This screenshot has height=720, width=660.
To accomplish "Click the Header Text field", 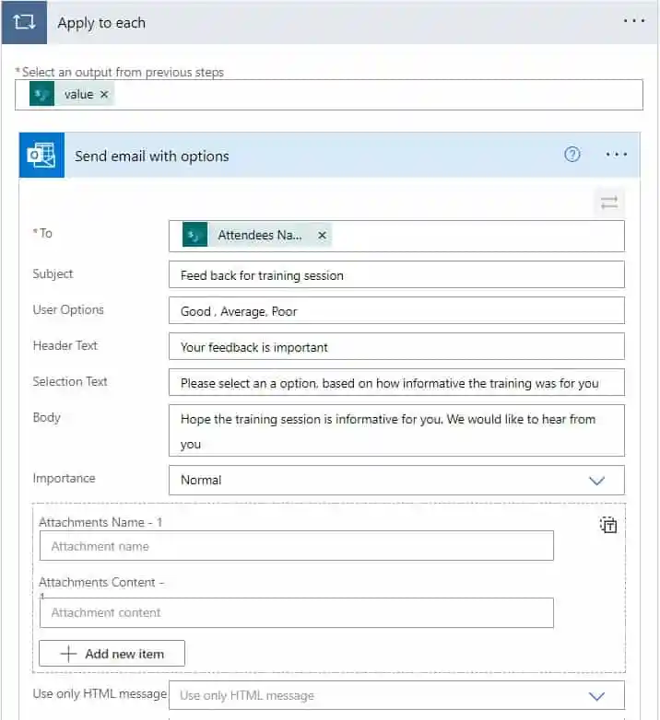I will pyautogui.click(x=396, y=347).
